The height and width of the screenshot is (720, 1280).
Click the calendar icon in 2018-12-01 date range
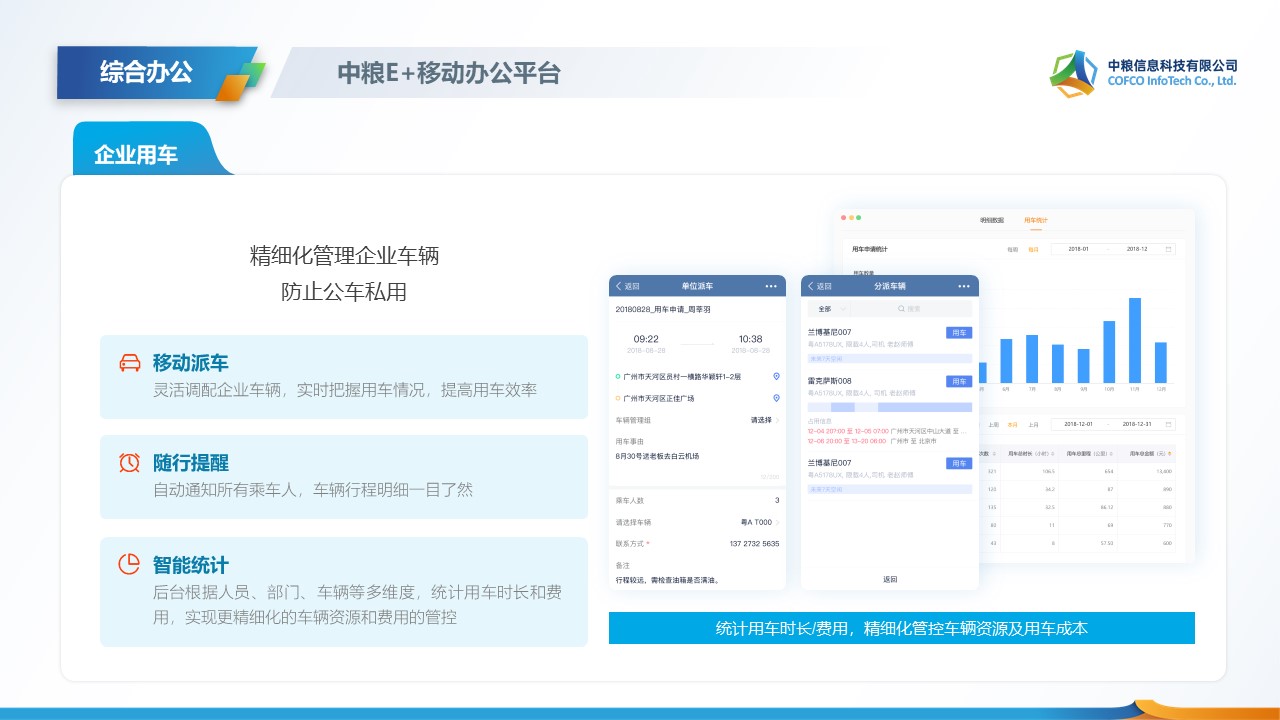(1167, 424)
